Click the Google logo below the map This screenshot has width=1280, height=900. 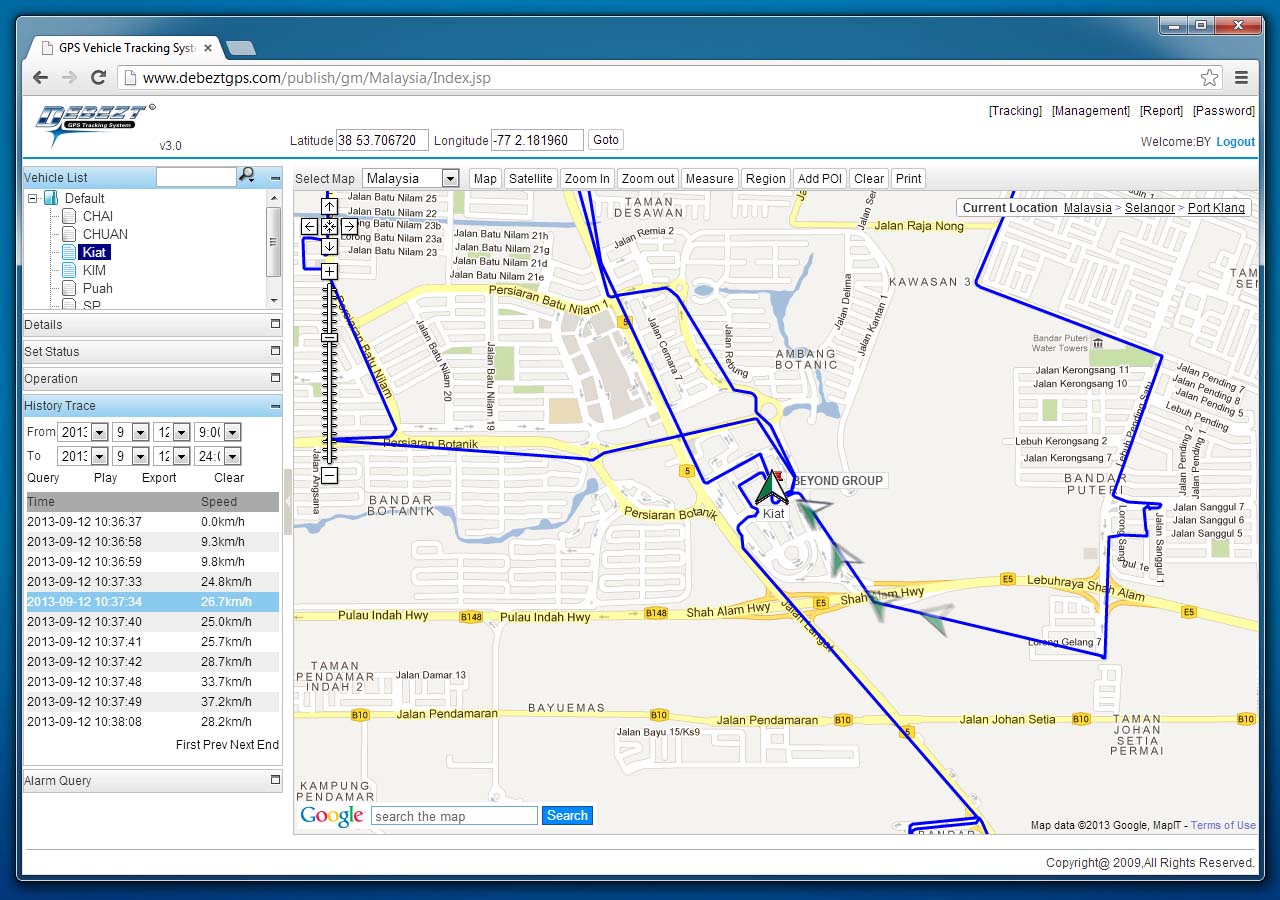(x=332, y=816)
